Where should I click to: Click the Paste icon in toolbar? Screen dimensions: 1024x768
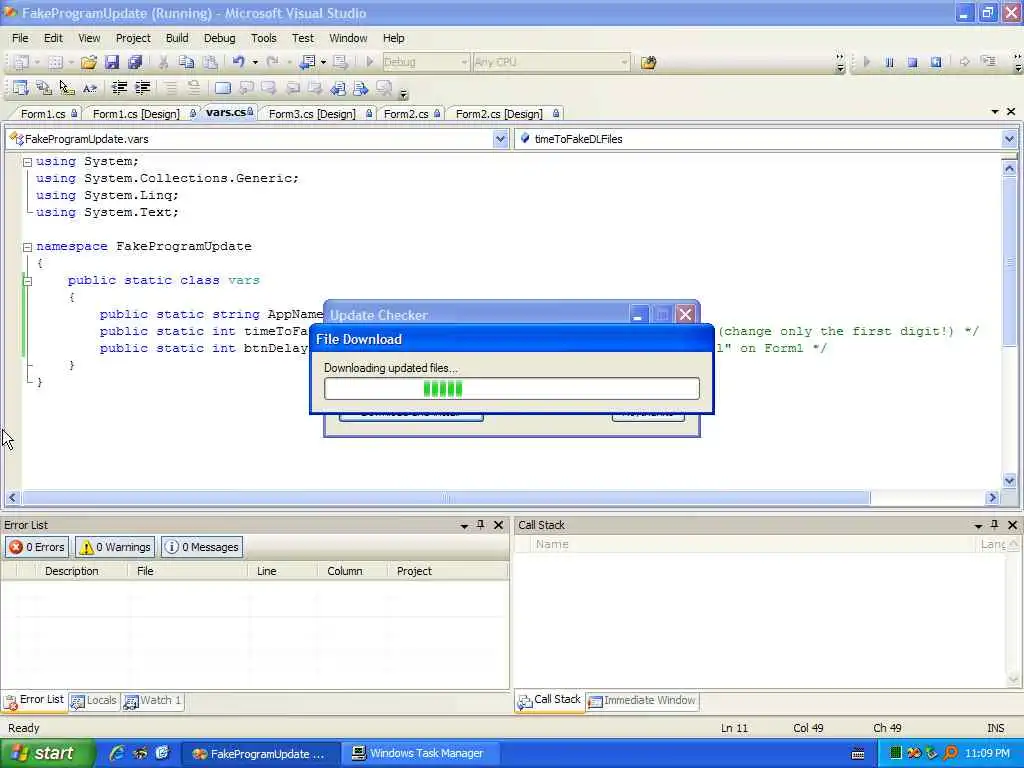tap(210, 62)
